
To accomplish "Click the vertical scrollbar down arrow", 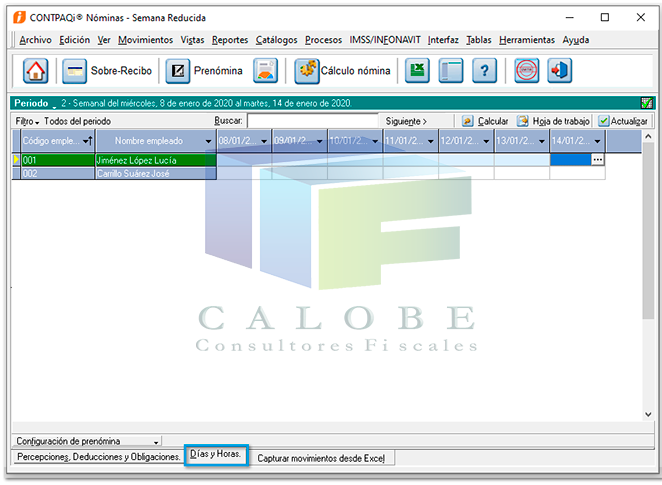I will pos(648,415).
